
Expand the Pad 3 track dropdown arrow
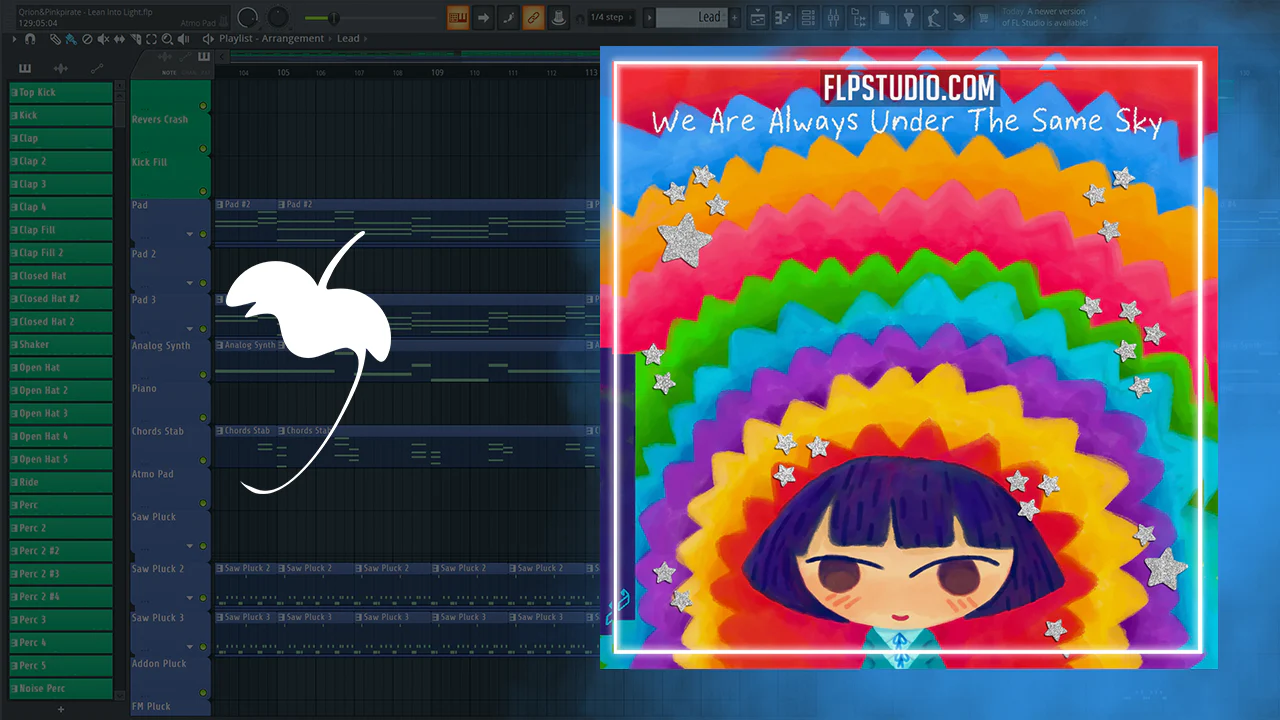click(x=190, y=329)
